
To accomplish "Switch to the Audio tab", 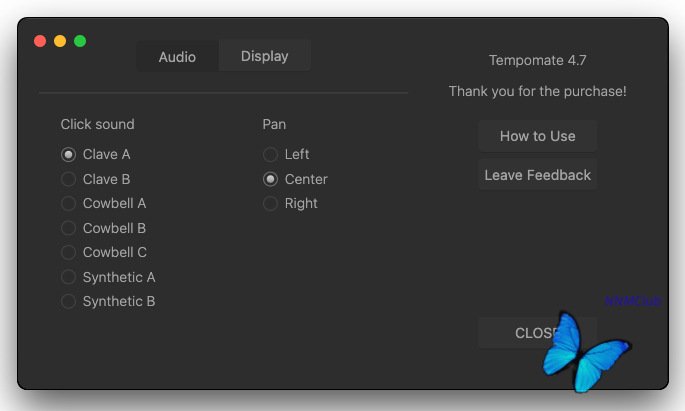I will 177,57.
